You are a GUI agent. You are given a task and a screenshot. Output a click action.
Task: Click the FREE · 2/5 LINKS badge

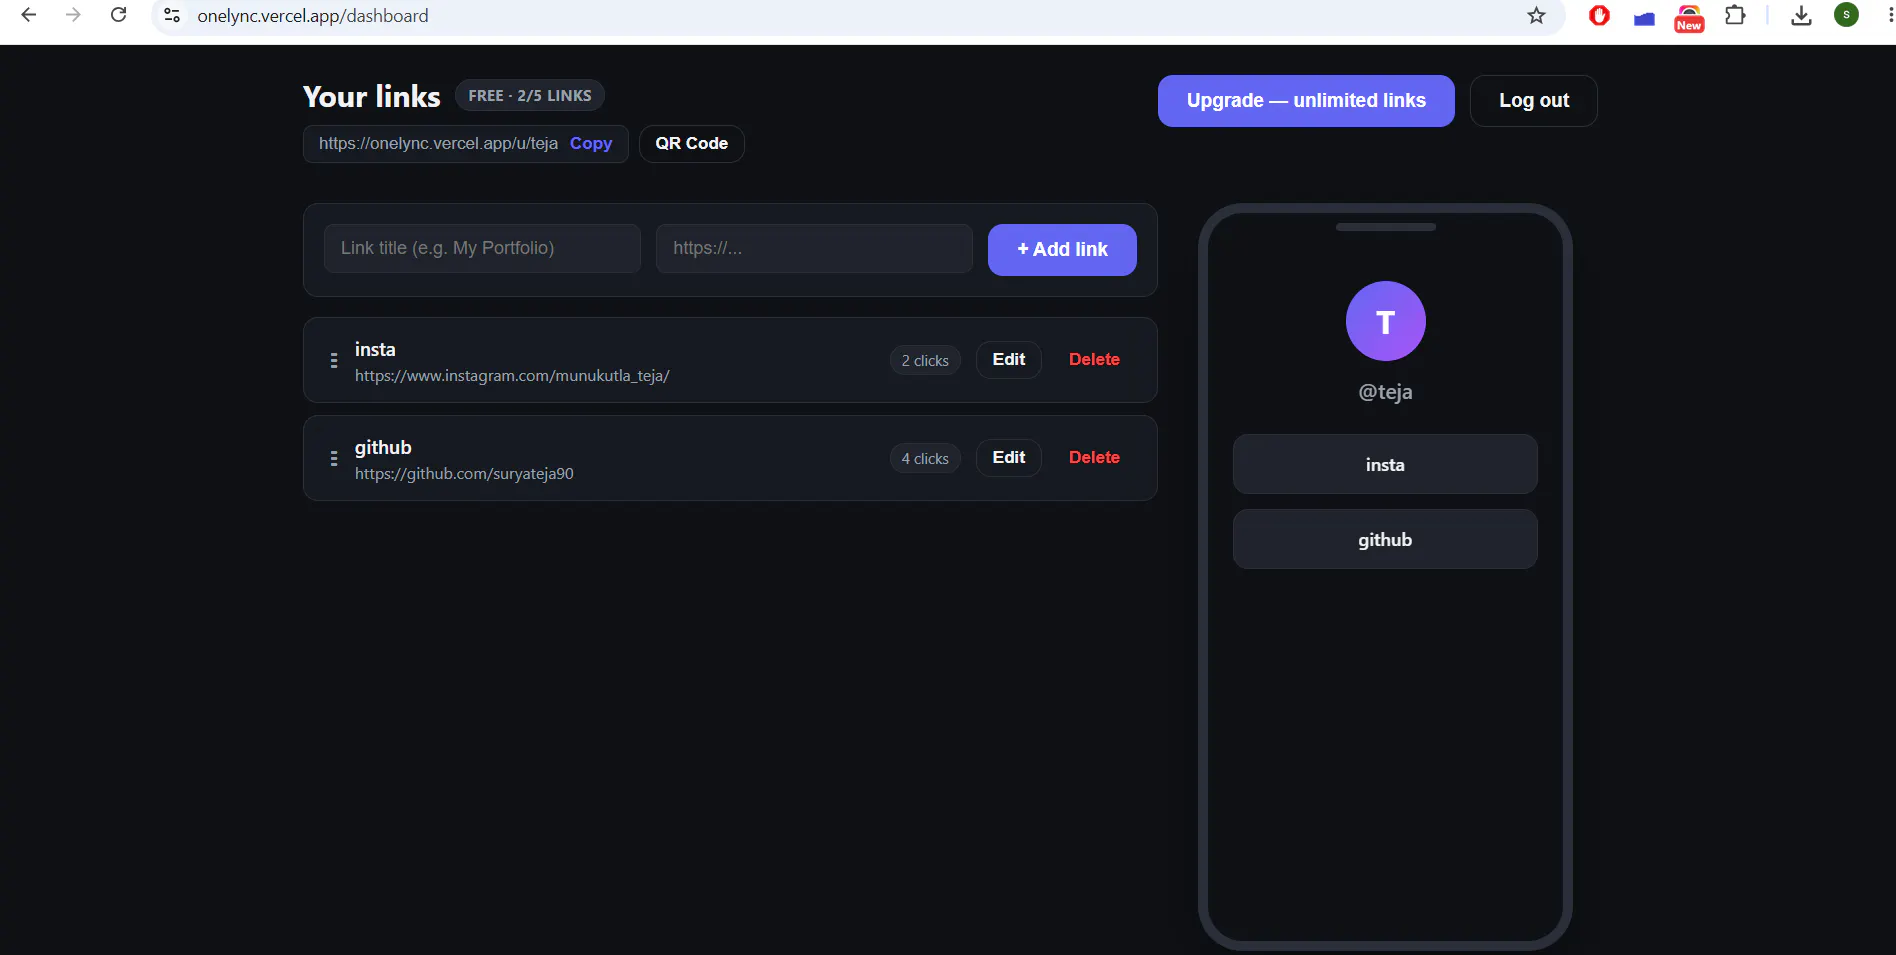(x=530, y=96)
